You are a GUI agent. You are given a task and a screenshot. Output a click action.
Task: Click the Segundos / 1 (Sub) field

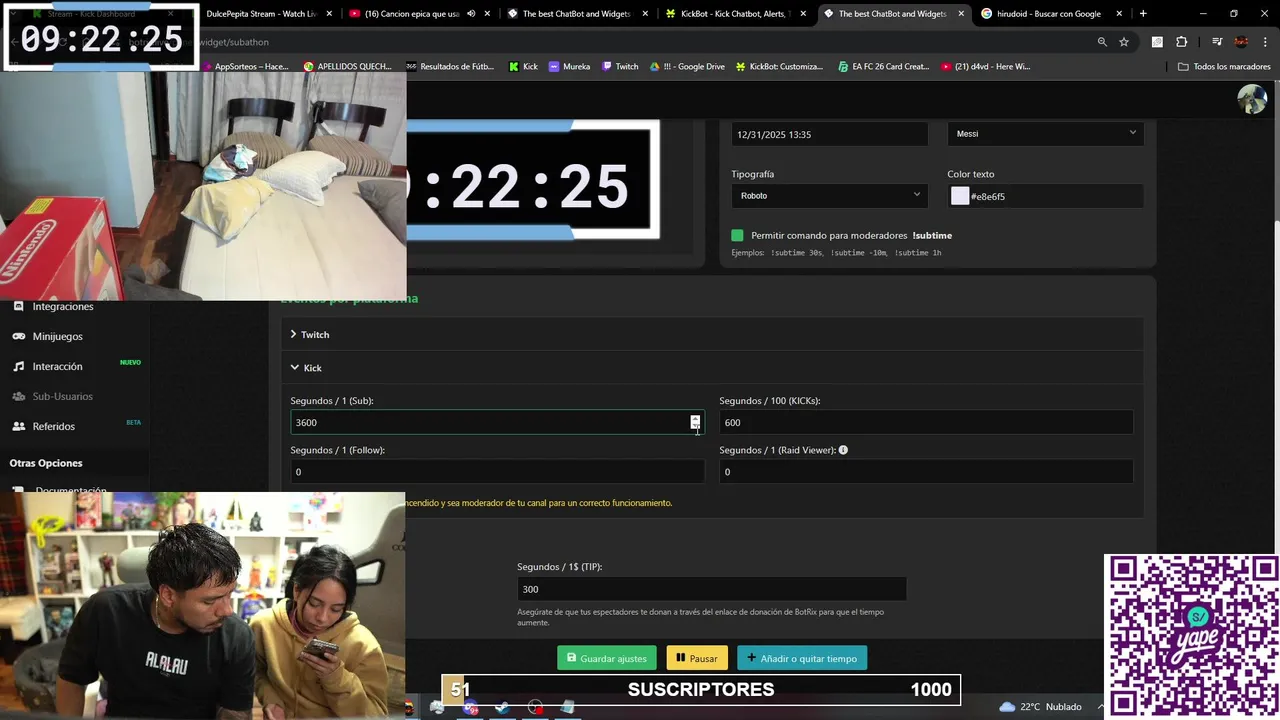pyautogui.click(x=497, y=422)
